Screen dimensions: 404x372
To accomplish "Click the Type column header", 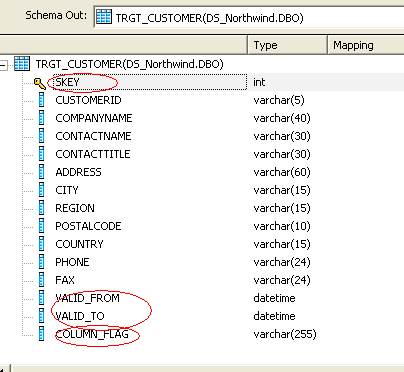I will coord(287,45).
